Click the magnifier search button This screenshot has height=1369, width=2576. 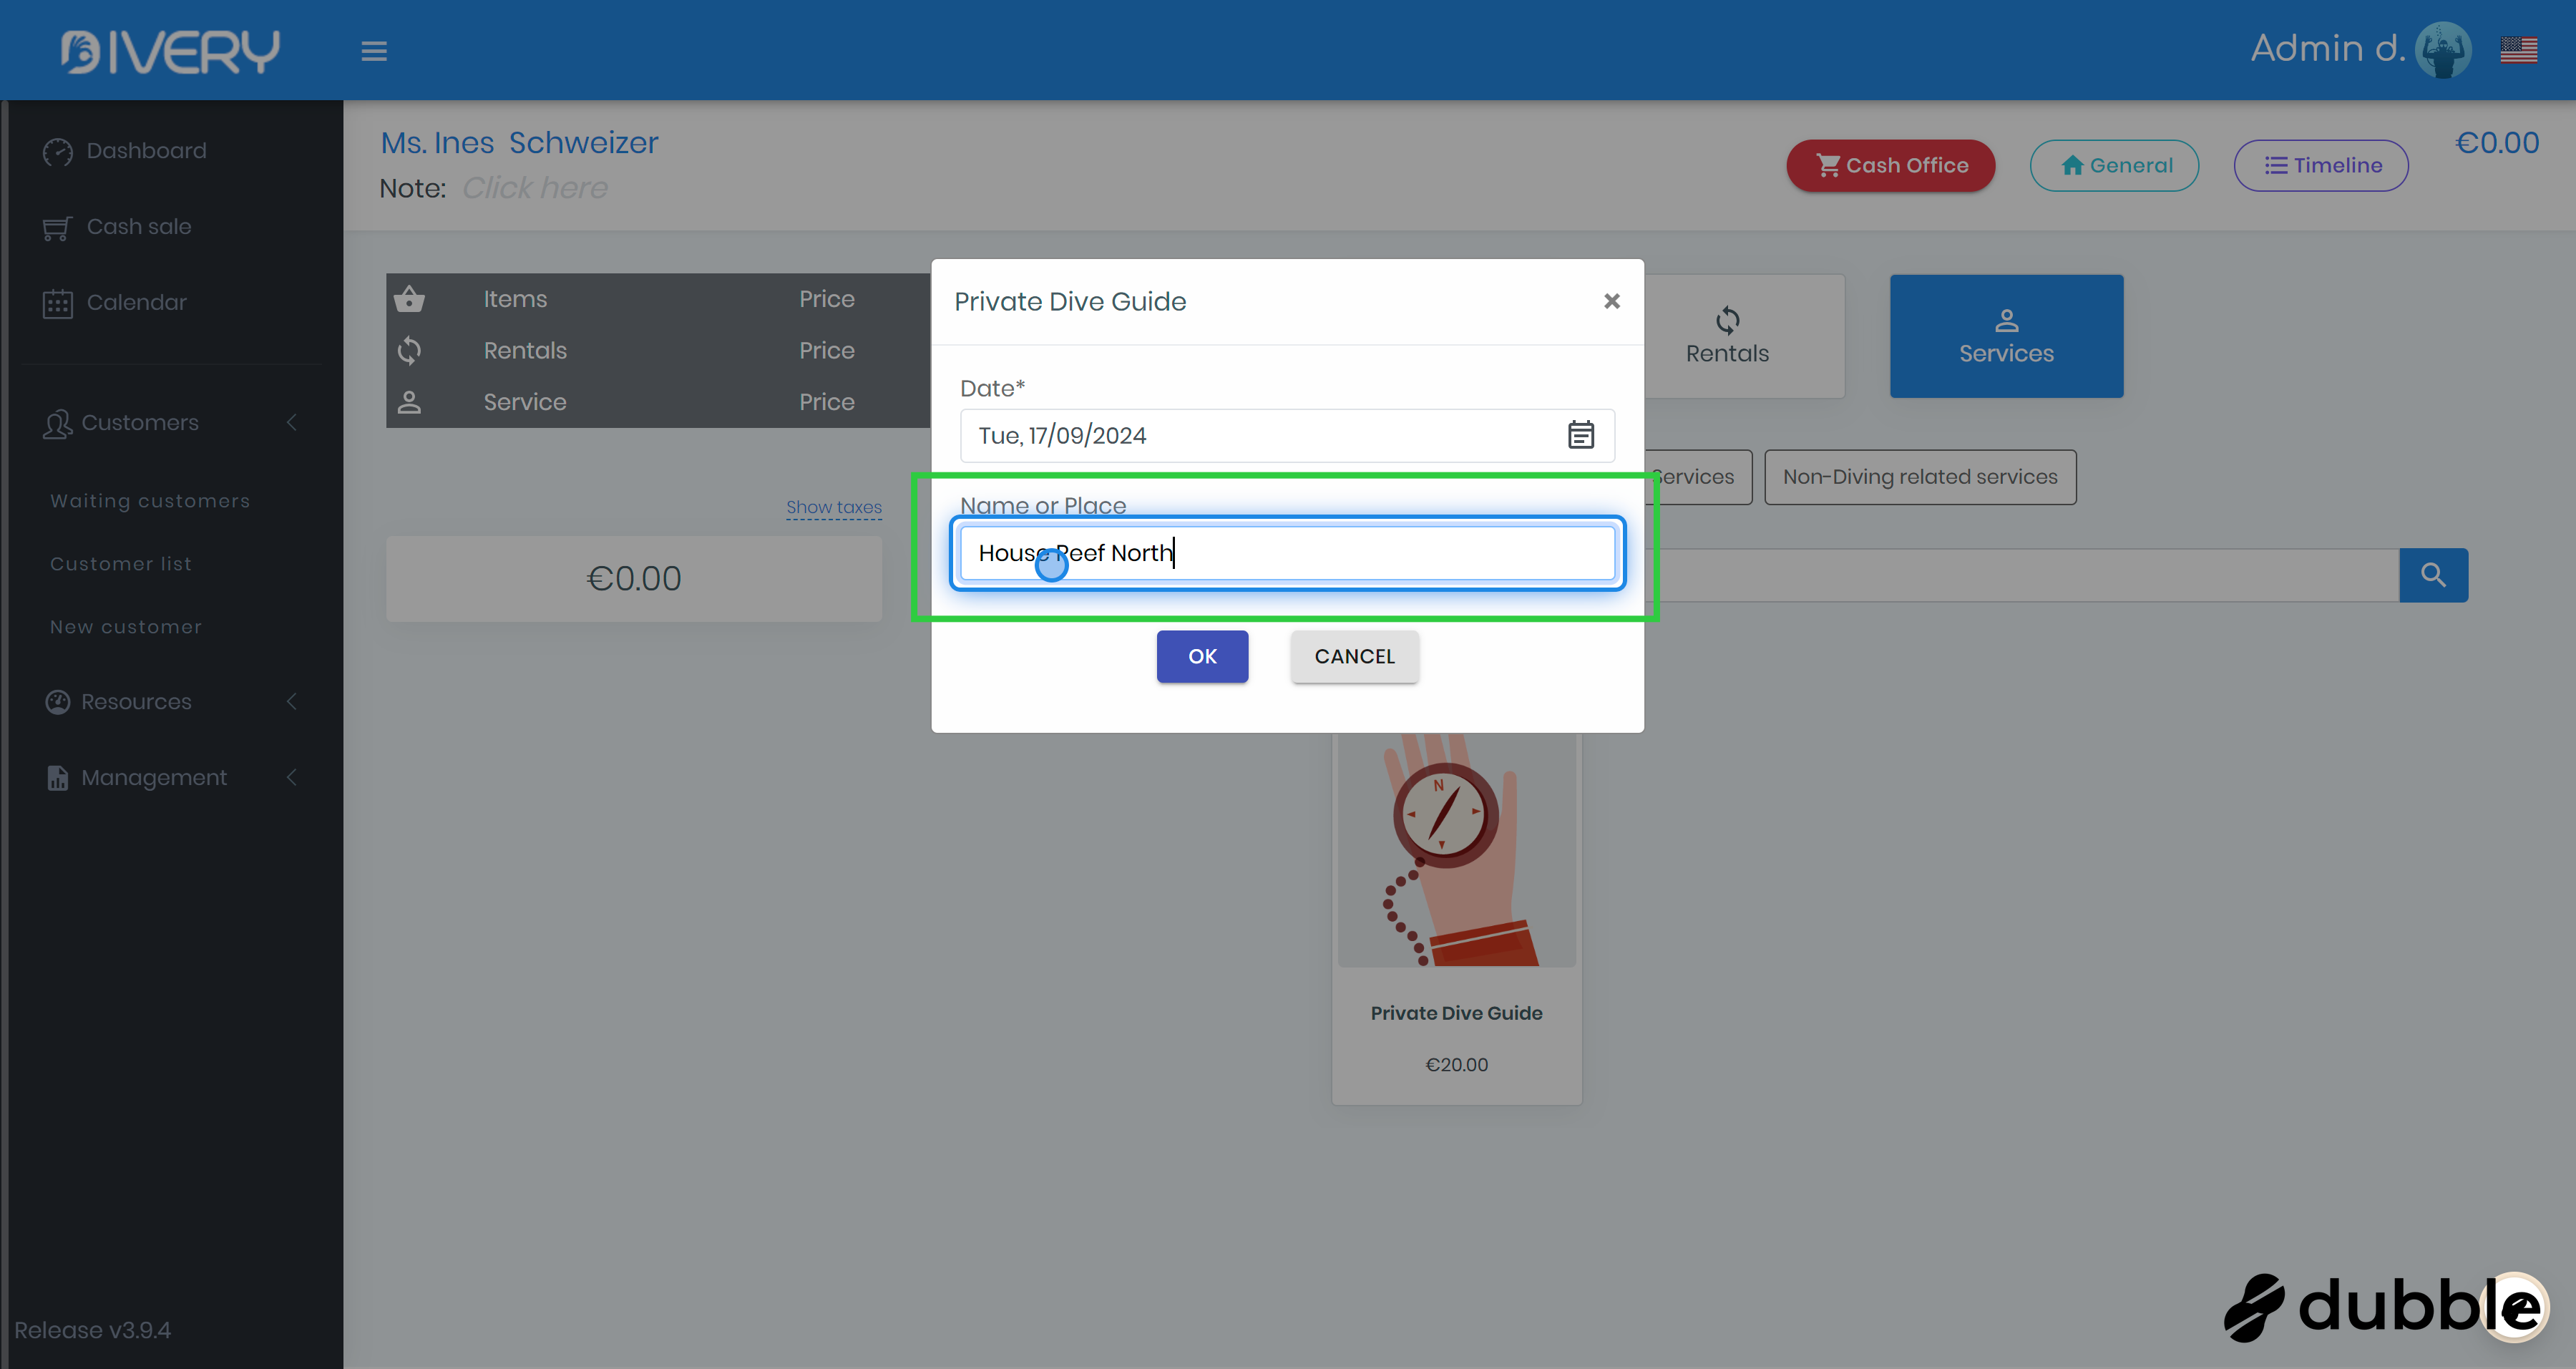2433,575
